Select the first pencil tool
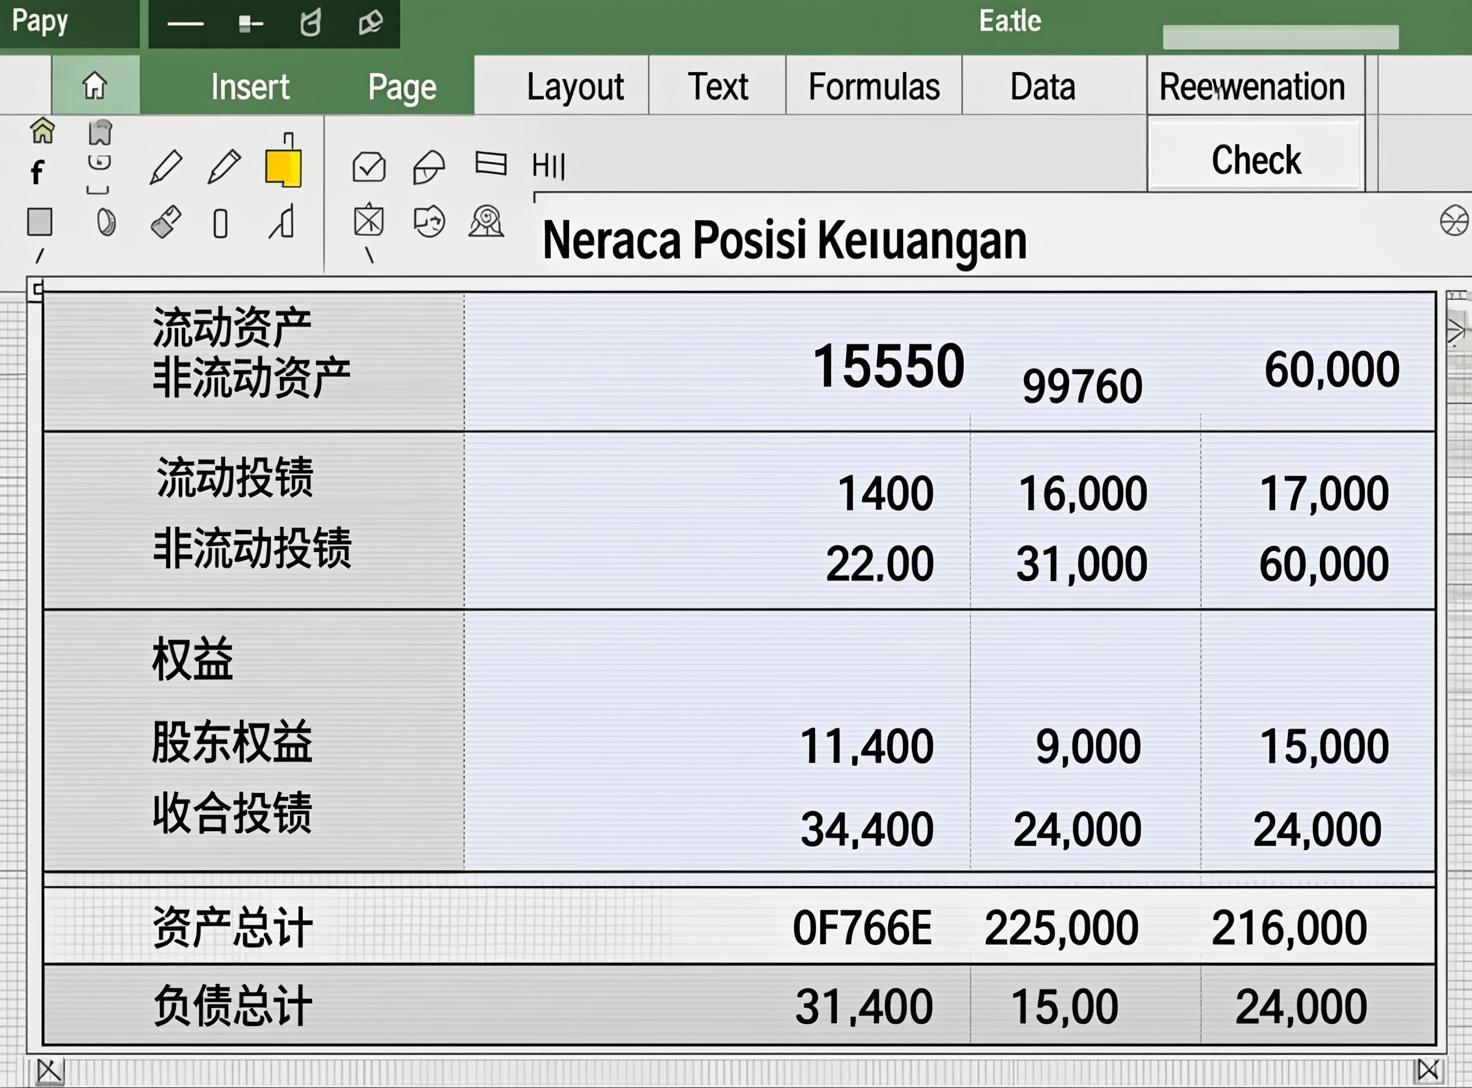The width and height of the screenshot is (1472, 1088). pyautogui.click(x=166, y=167)
